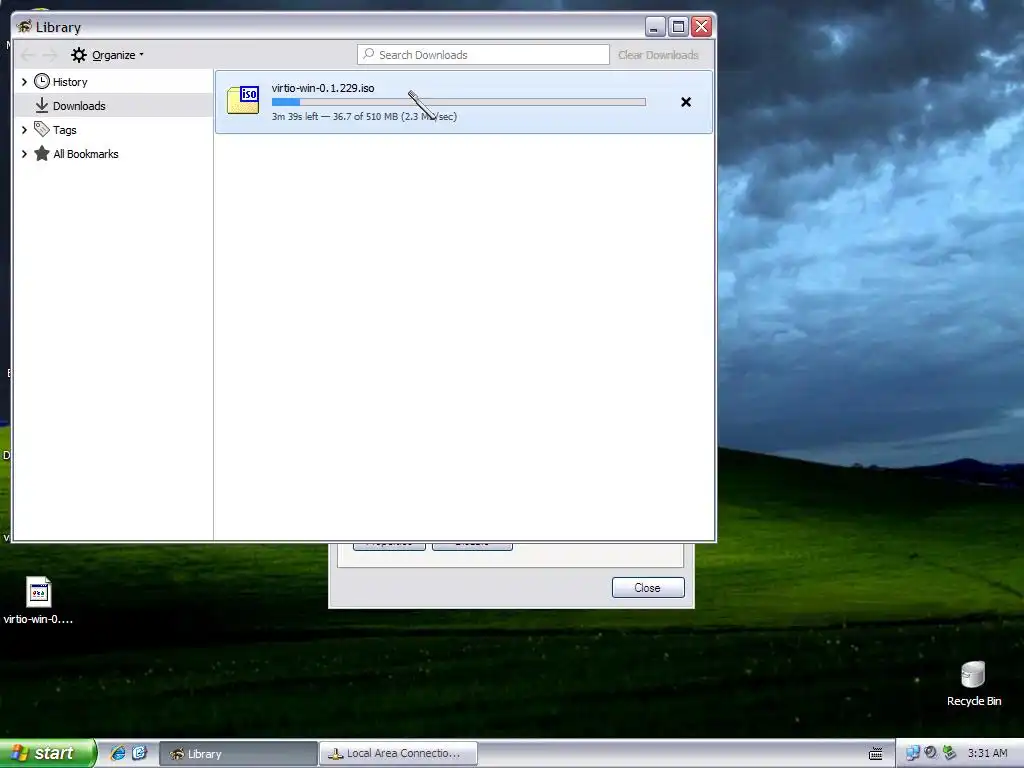Click the second quick launch browser icon

pyautogui.click(x=140, y=753)
